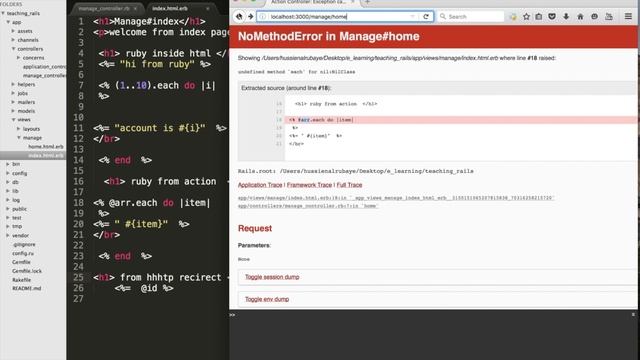Close the Action Controller Exception tab
The image size is (640, 360).
point(353,2)
